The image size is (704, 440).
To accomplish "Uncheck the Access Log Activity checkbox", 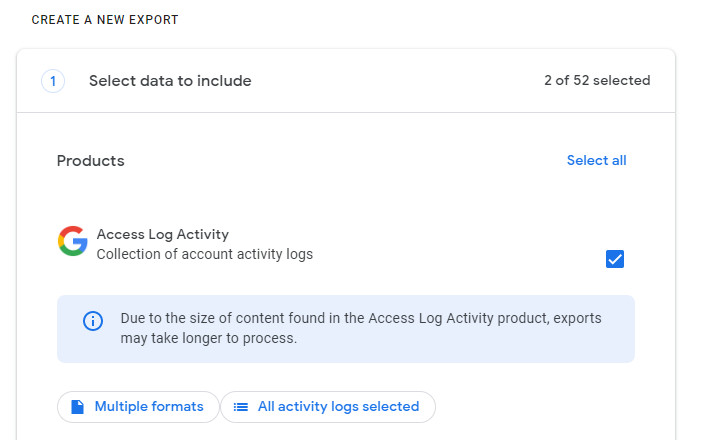I will 615,259.
